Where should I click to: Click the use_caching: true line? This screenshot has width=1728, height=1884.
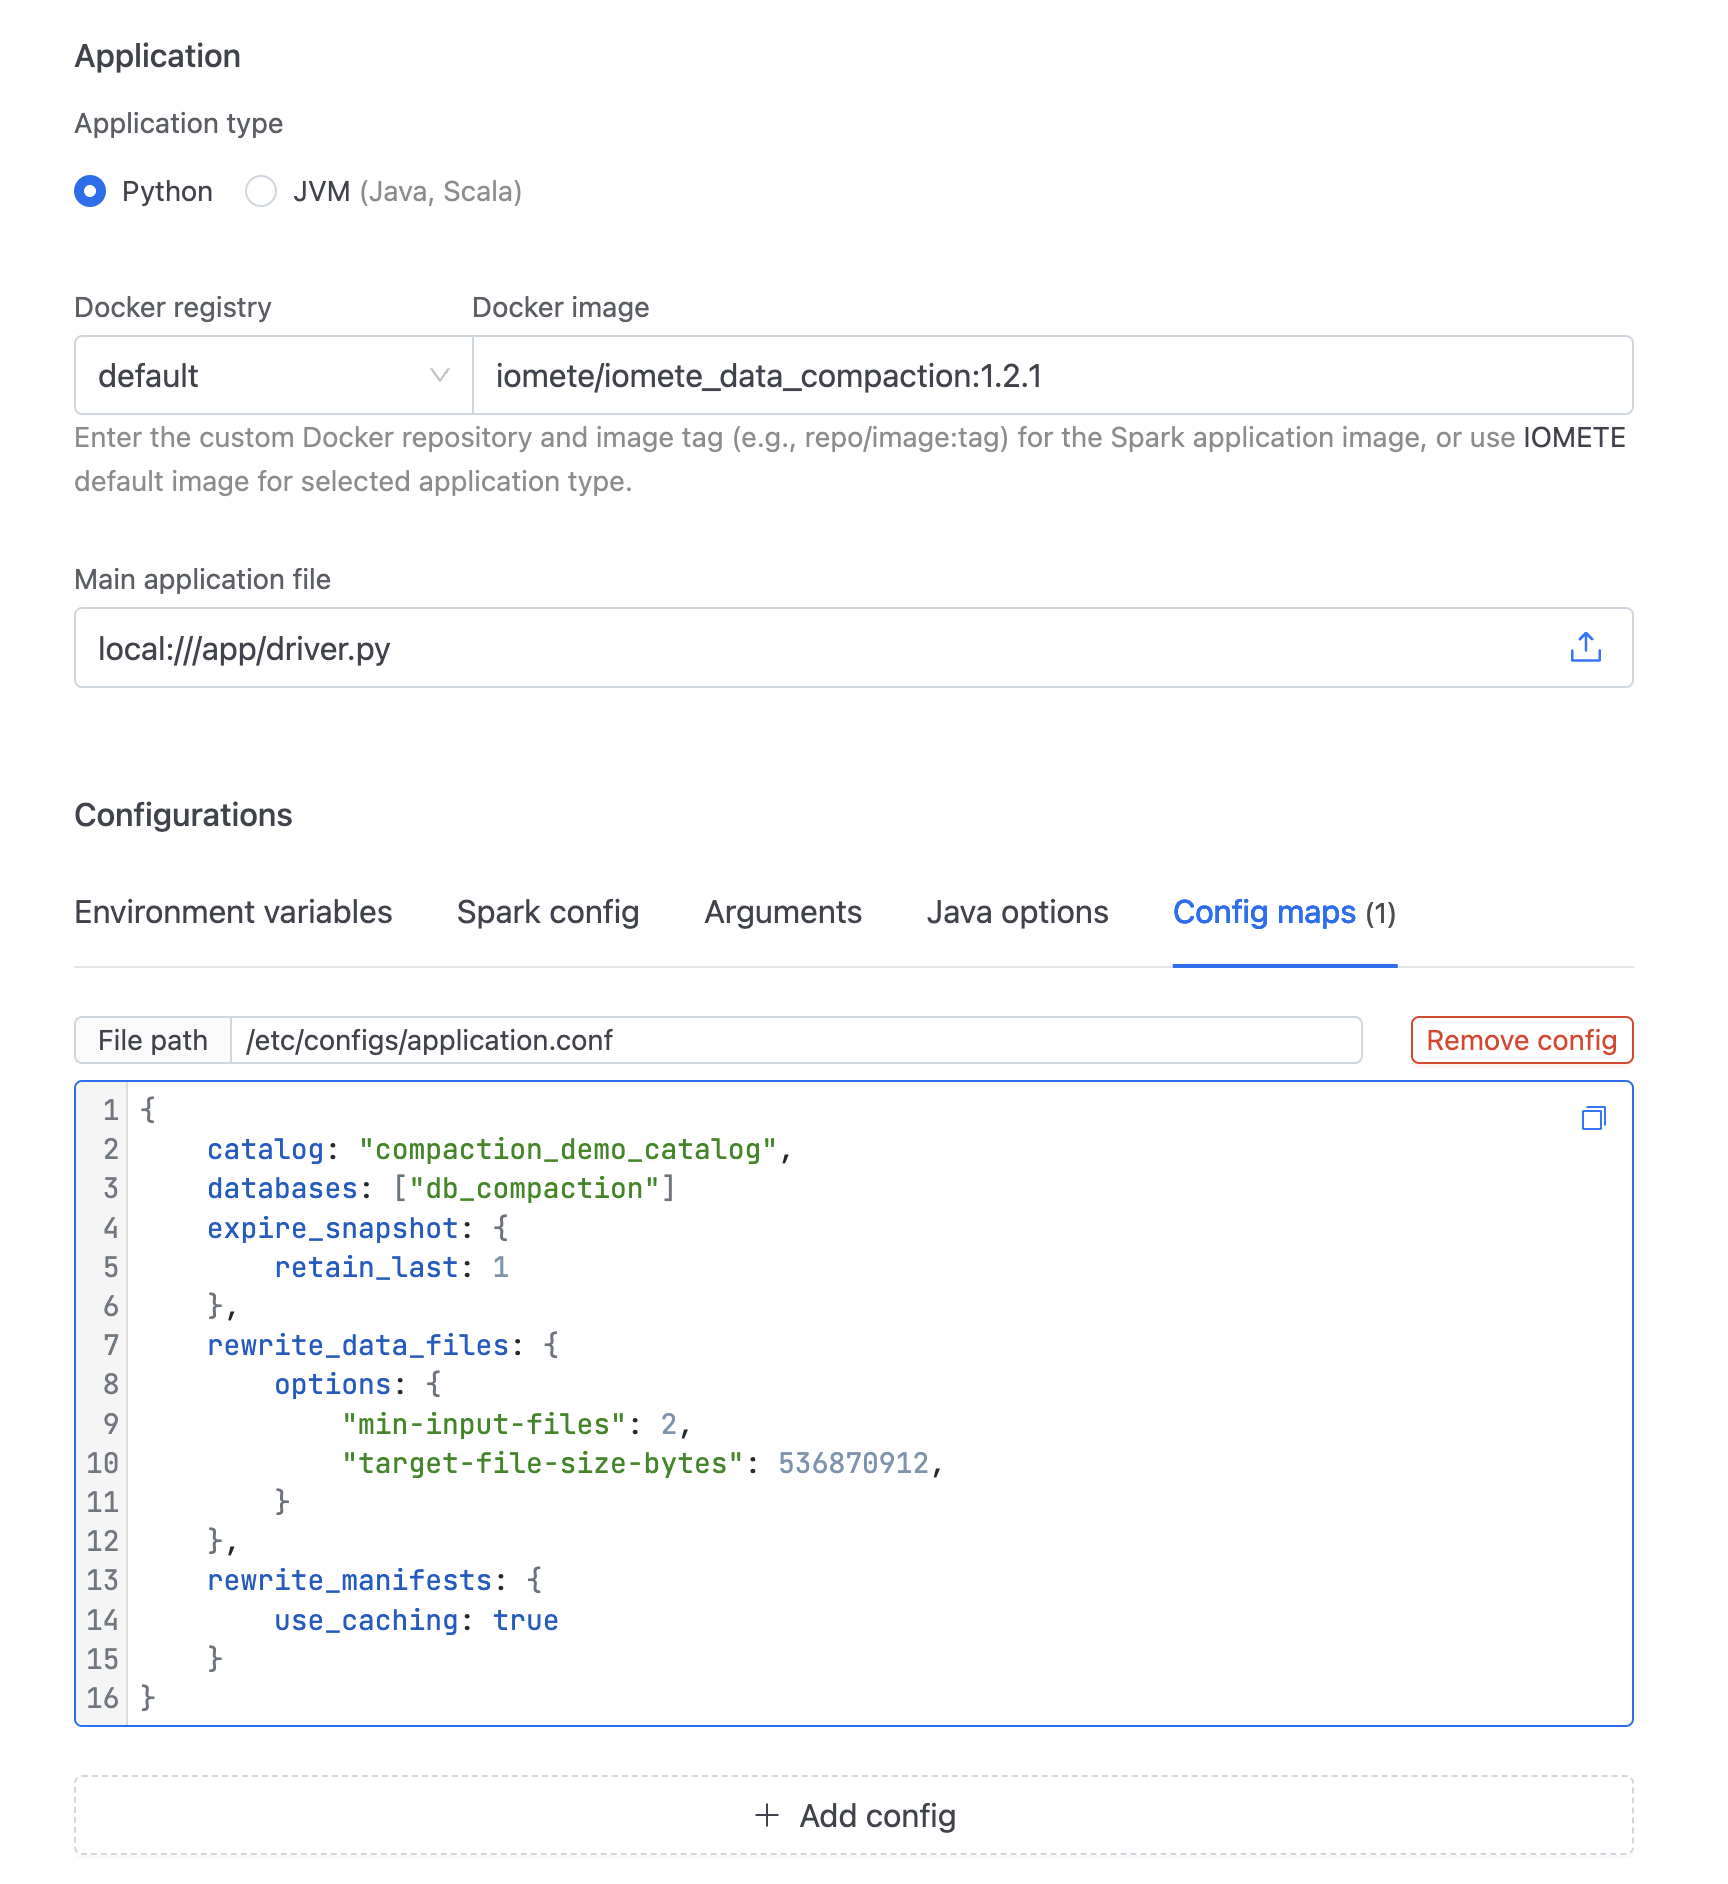click(x=417, y=1620)
